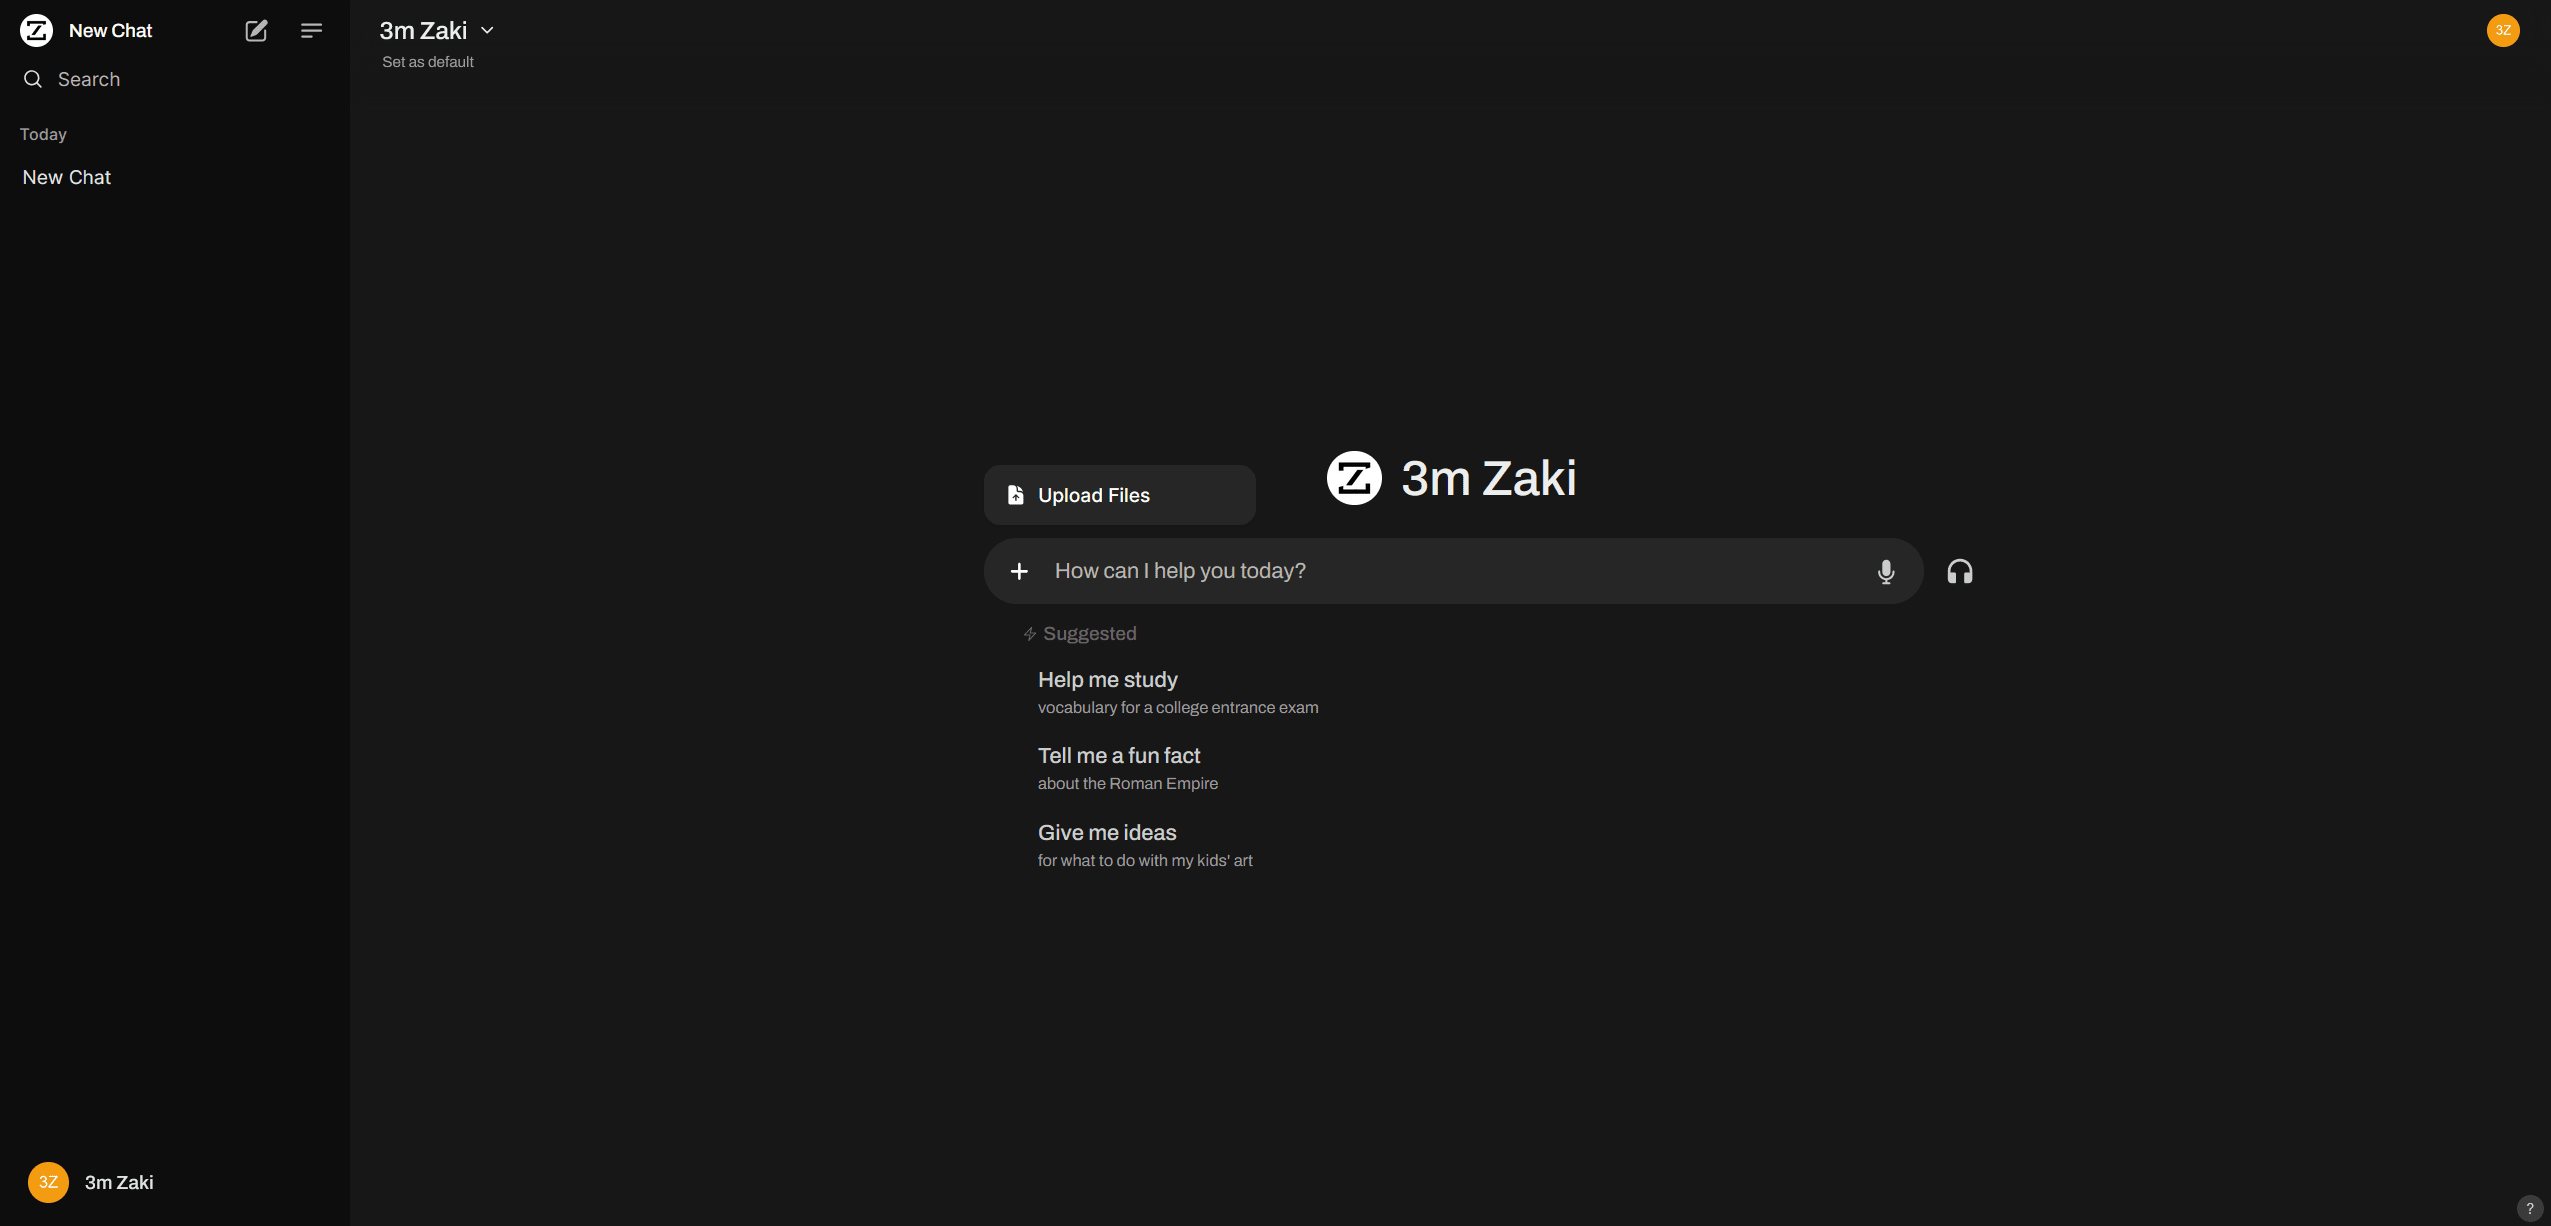Open the 3m Zaki user menu in the sidebar
This screenshot has width=2551, height=1226.
[x=92, y=1182]
